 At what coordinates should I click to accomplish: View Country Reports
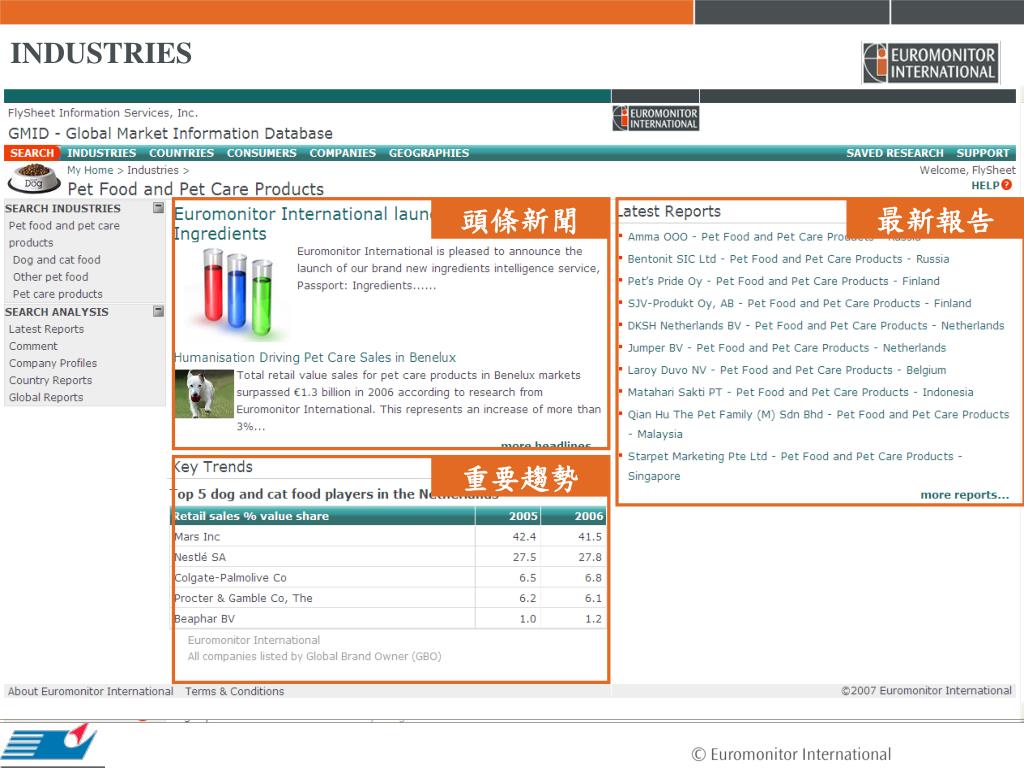click(50, 380)
